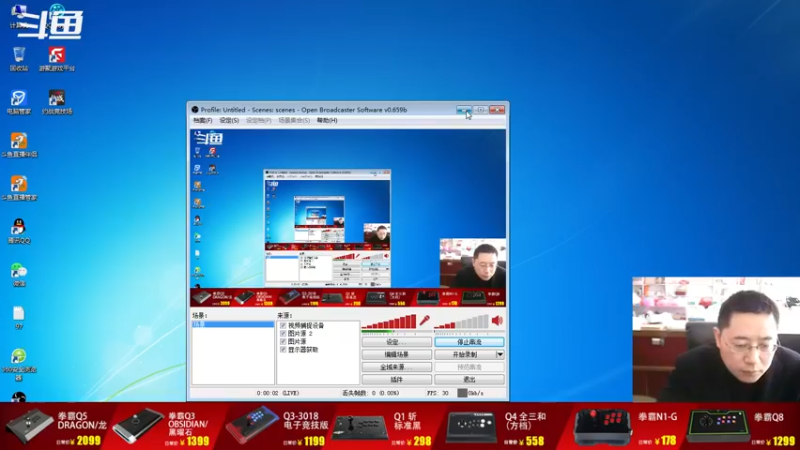The height and width of the screenshot is (450, 800).
Task: Open the 档案(F) menu in OBS
Action: 203,120
